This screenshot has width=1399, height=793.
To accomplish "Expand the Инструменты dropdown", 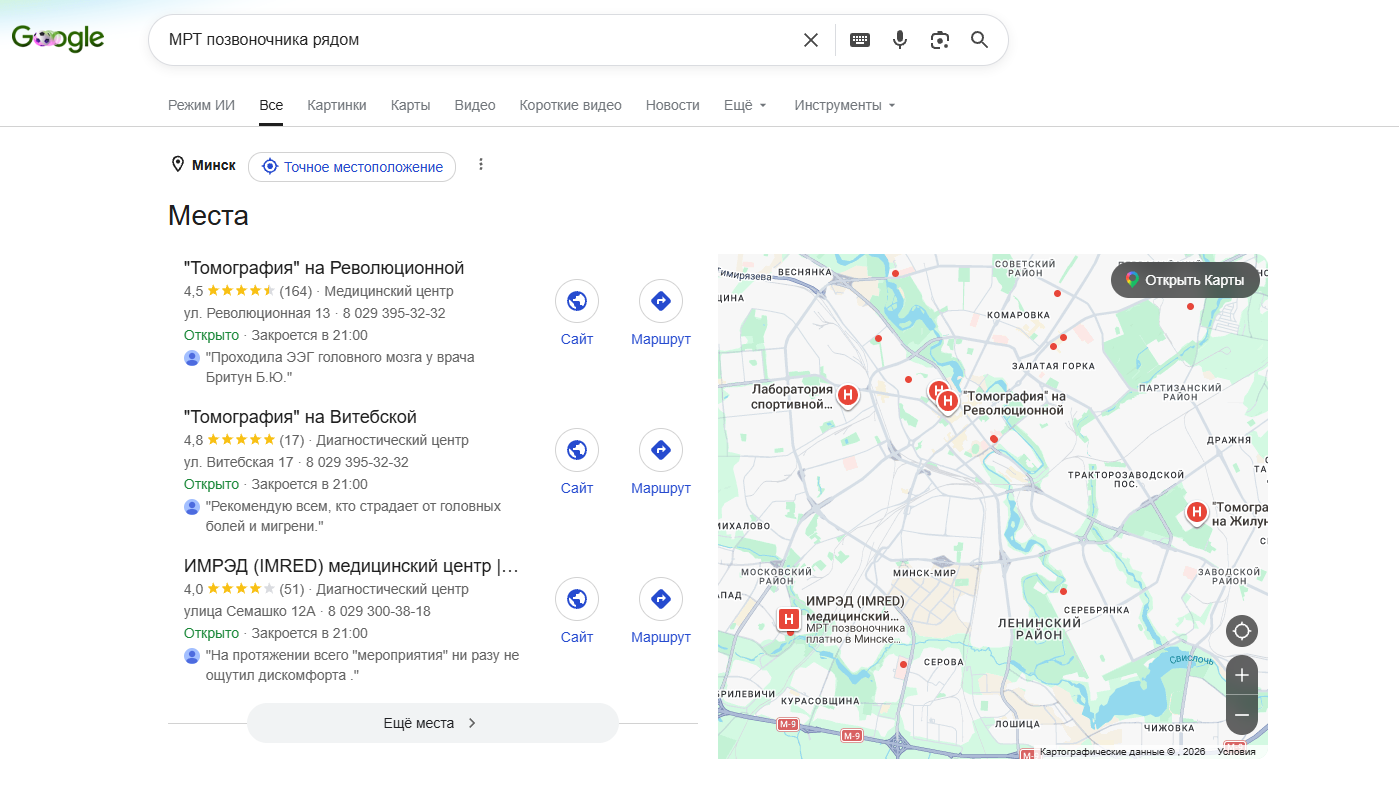I will tap(845, 105).
